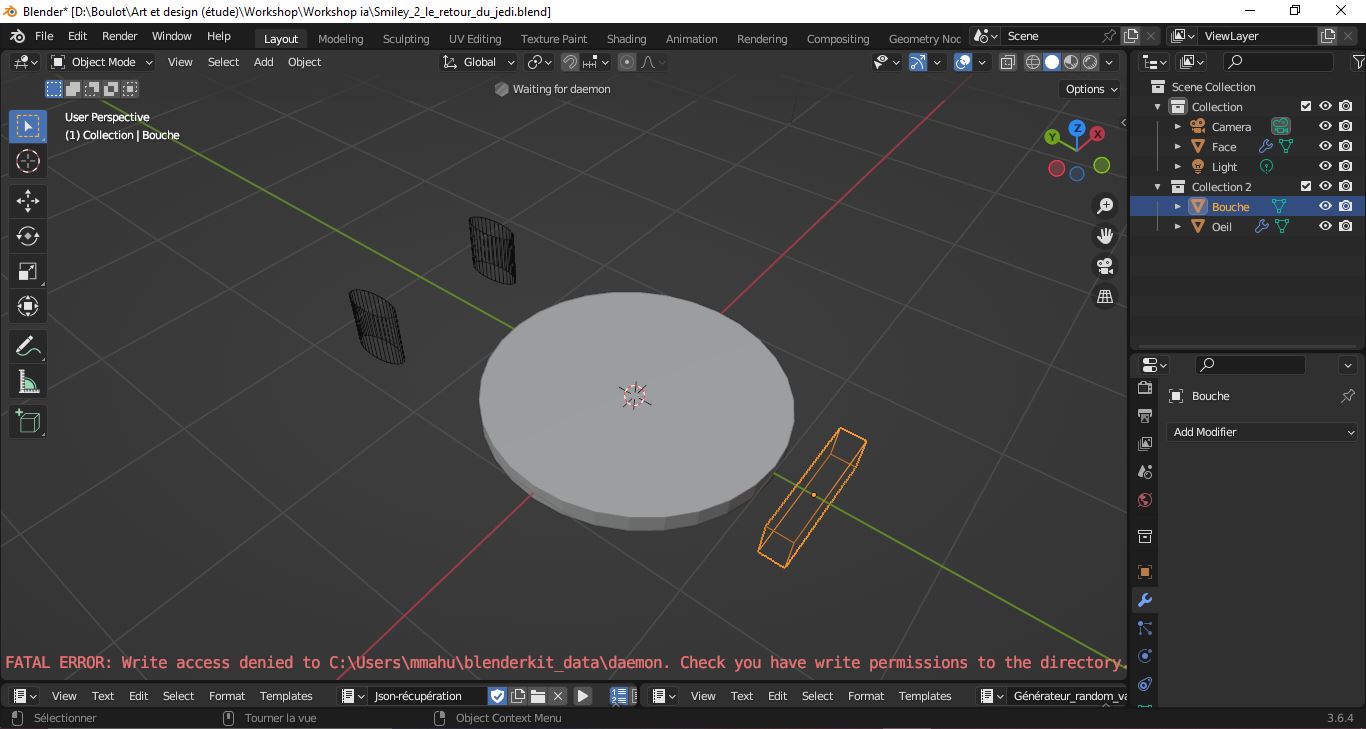Toggle visibility of the Camera object
1366x729 pixels.
tap(1325, 126)
